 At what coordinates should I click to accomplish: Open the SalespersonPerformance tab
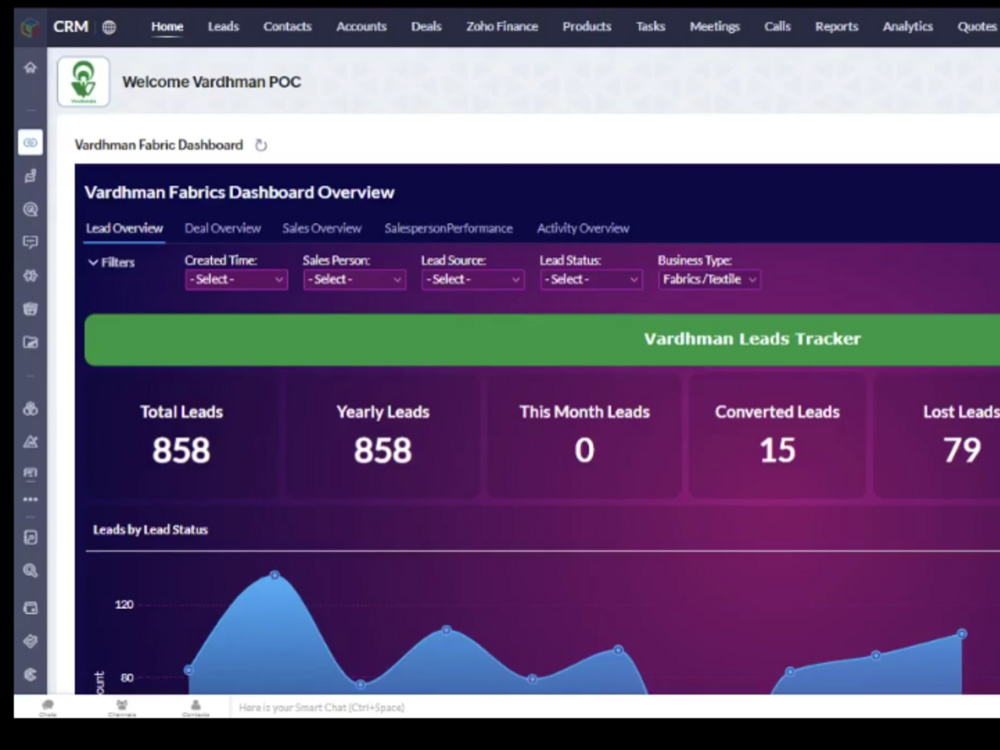tap(448, 228)
